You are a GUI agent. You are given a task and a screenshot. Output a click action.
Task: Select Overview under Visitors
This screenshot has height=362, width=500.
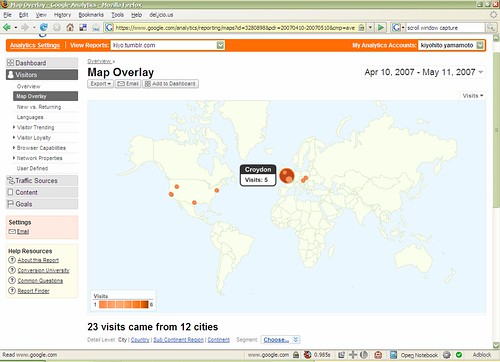pyautogui.click(x=28, y=86)
